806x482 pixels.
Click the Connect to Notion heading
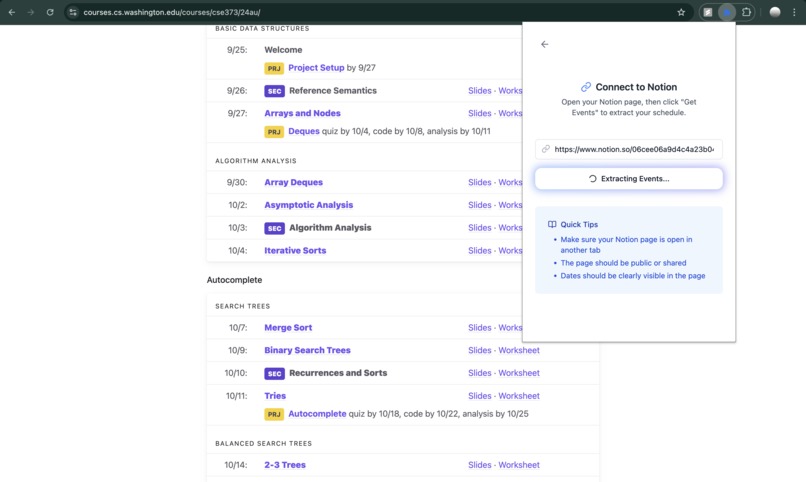point(636,87)
